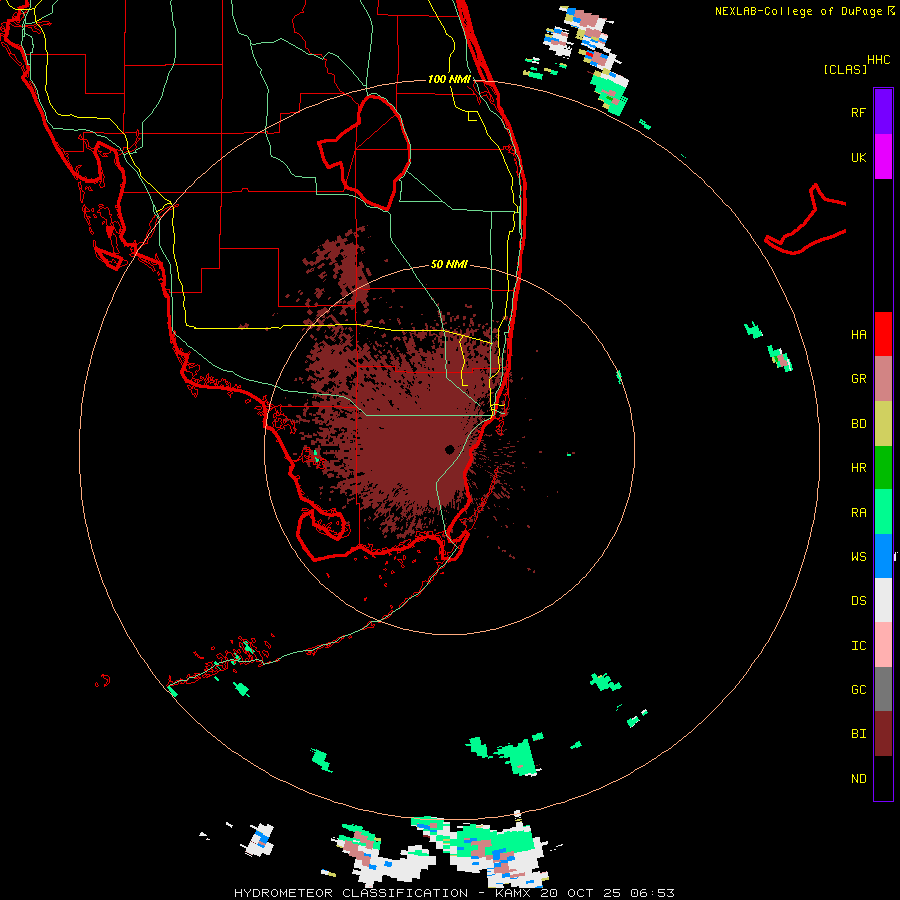Click the IC pink legend swatch

click(883, 645)
